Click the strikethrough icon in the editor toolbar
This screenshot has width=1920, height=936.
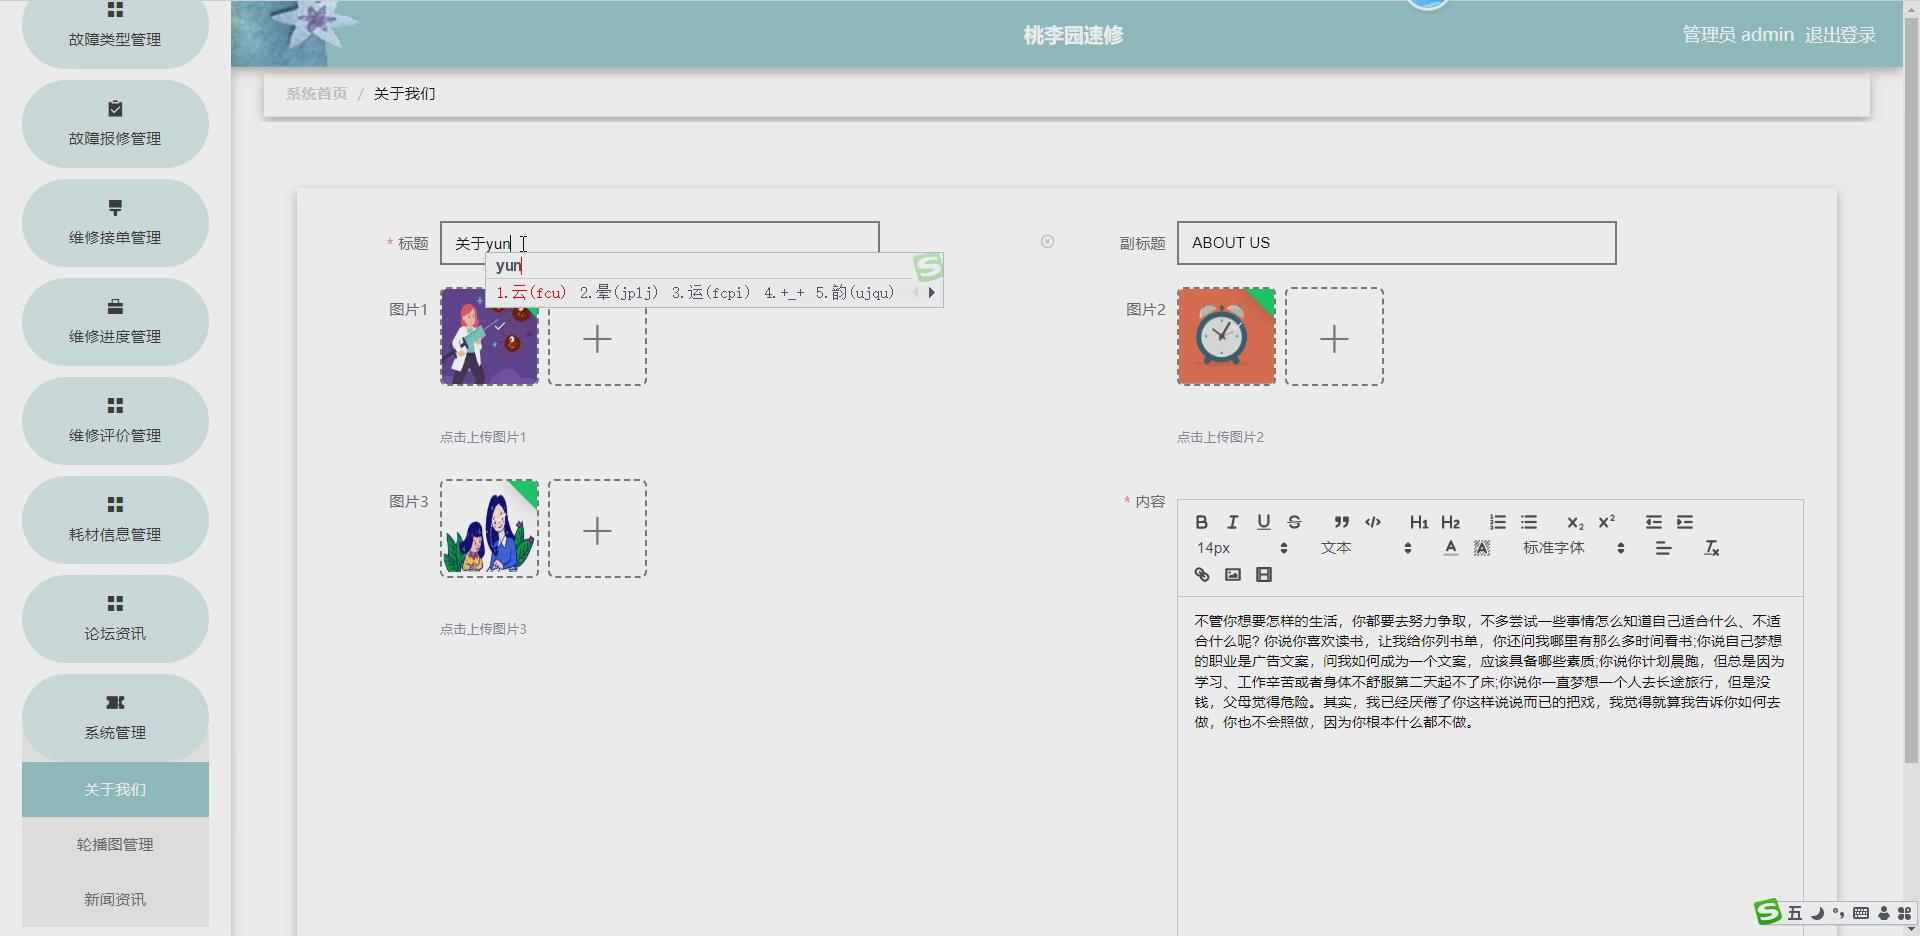1294,521
